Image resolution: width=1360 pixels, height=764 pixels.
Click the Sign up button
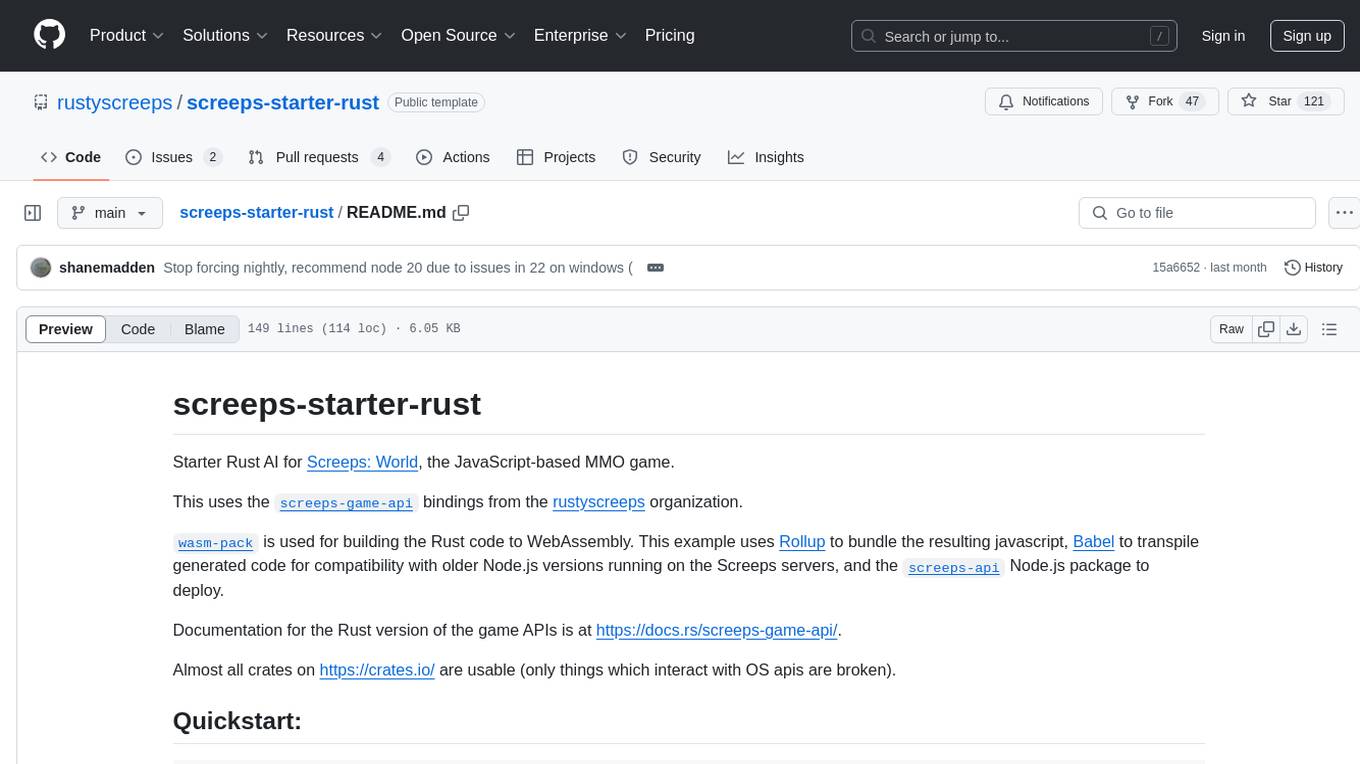tap(1307, 36)
